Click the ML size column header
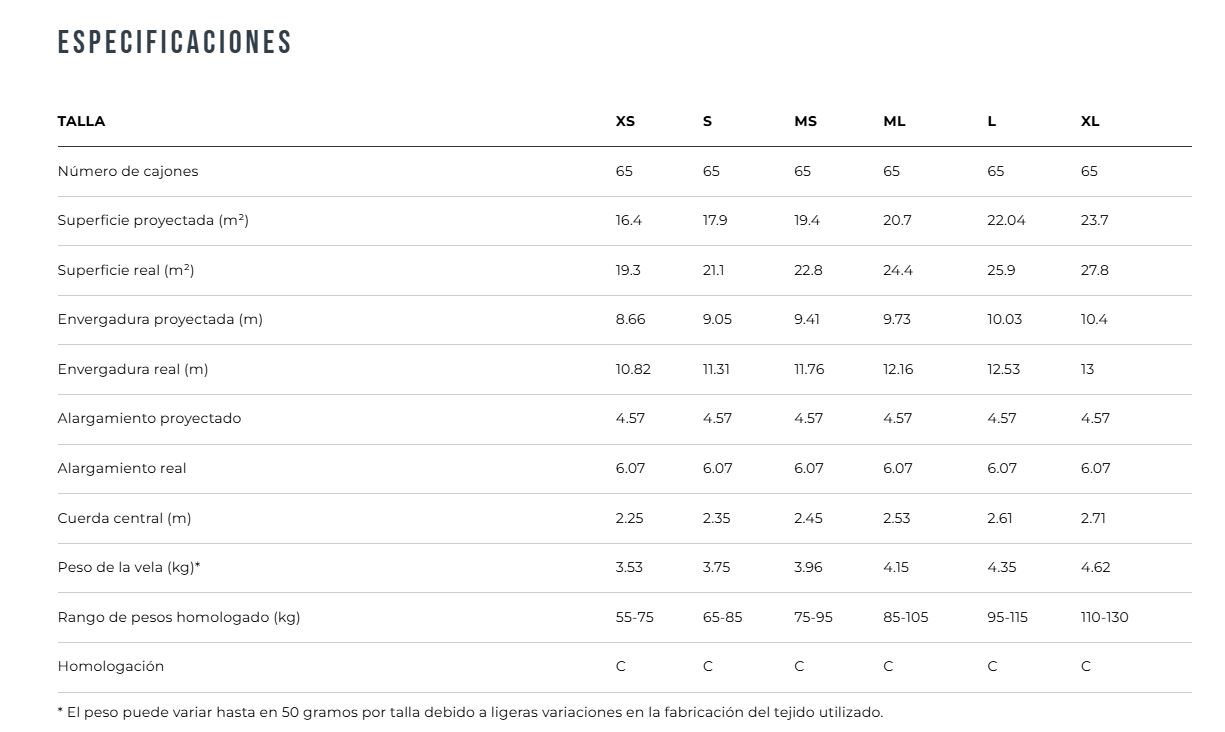Viewport: 1225px width, 732px height. click(894, 121)
